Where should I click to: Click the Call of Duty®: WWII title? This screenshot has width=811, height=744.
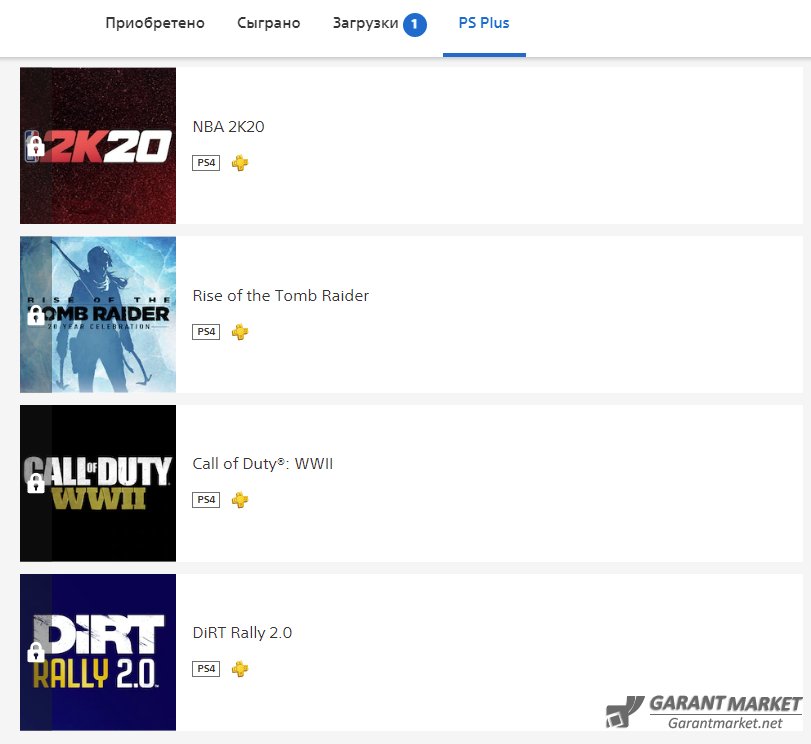point(263,464)
